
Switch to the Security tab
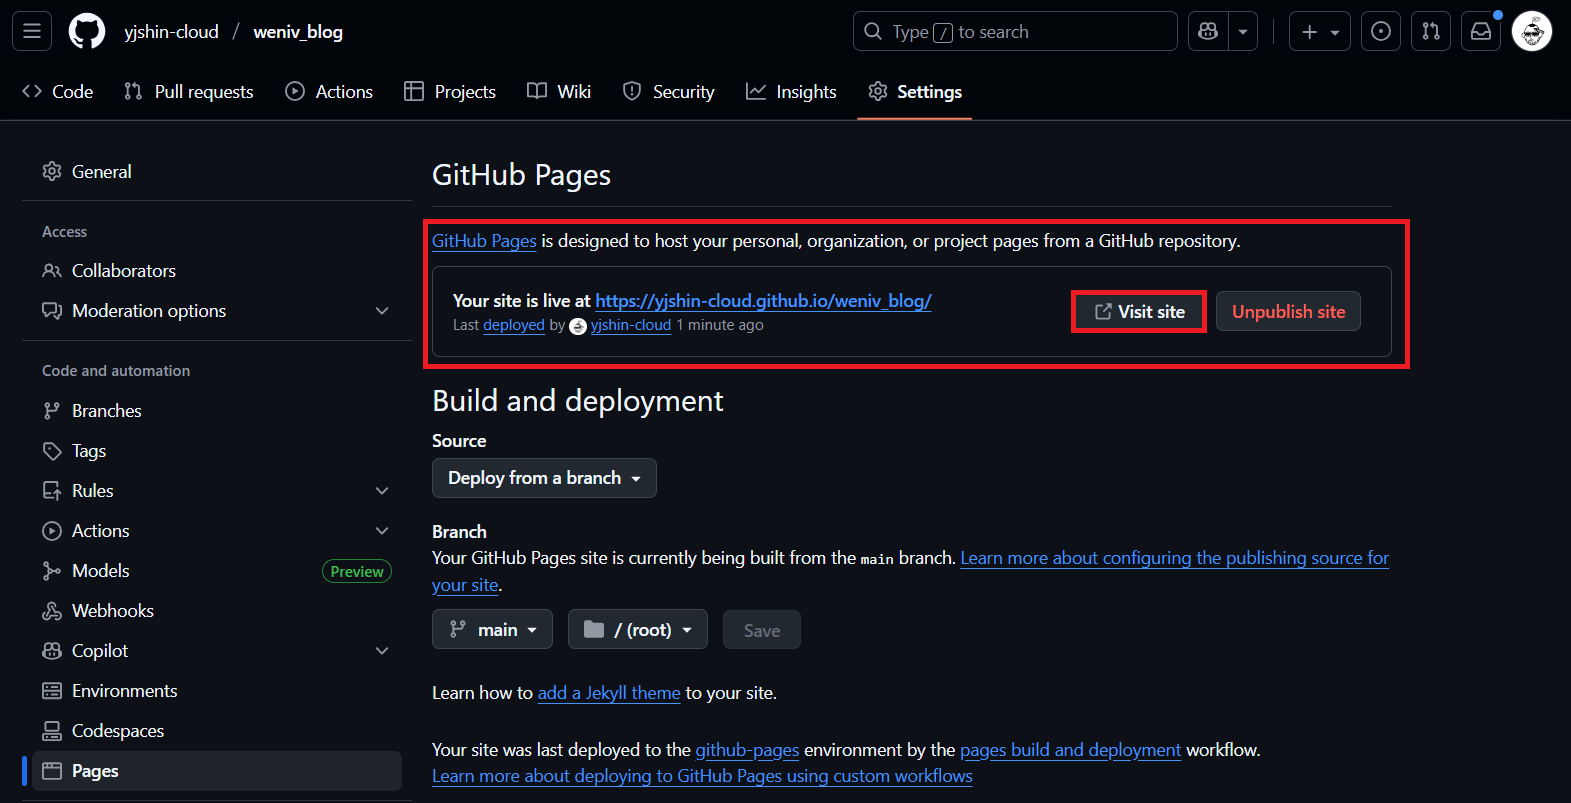[x=669, y=91]
